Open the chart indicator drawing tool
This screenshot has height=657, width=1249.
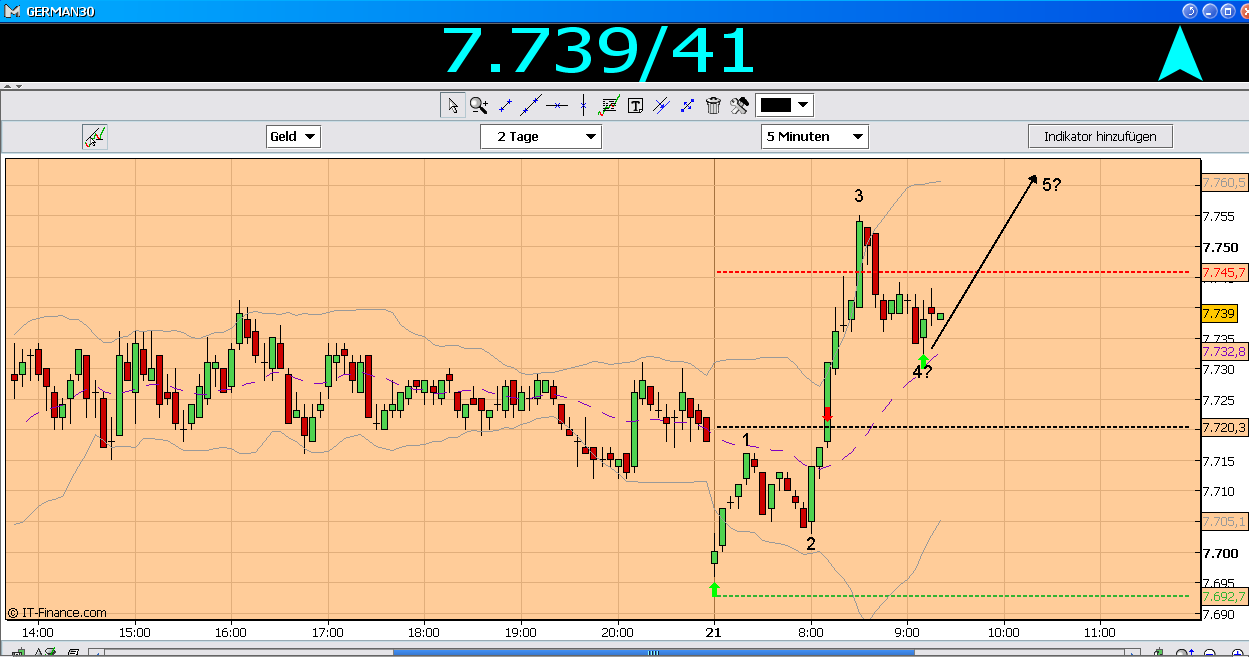click(x=609, y=105)
